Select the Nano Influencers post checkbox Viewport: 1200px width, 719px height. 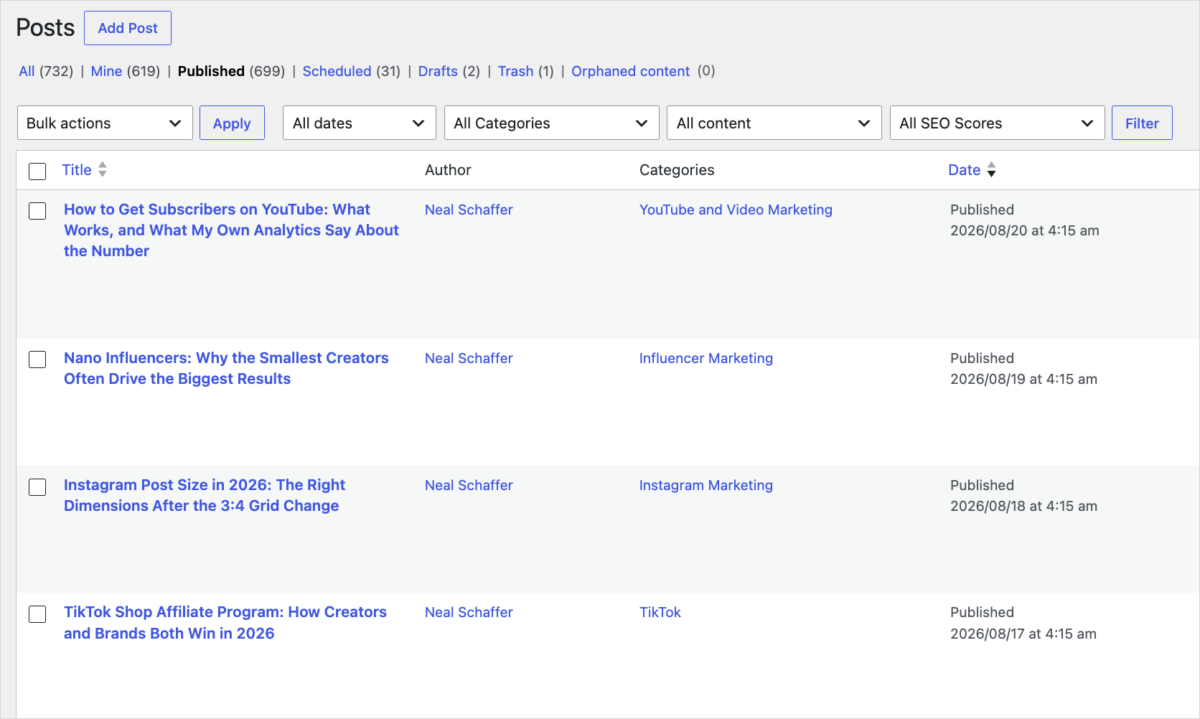pos(37,359)
